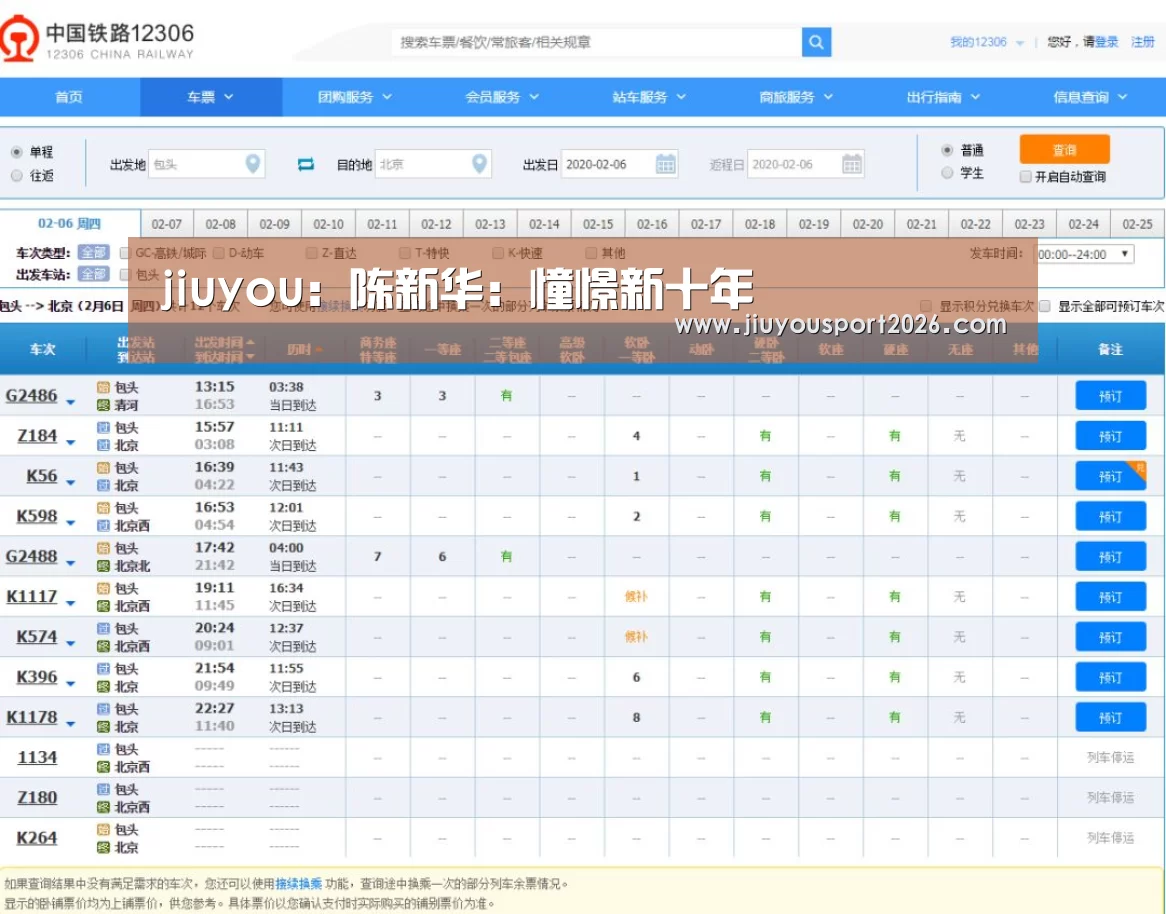Tick the GC-高铁/城际 train type checkbox
The image size is (1166, 914).
coord(125,254)
